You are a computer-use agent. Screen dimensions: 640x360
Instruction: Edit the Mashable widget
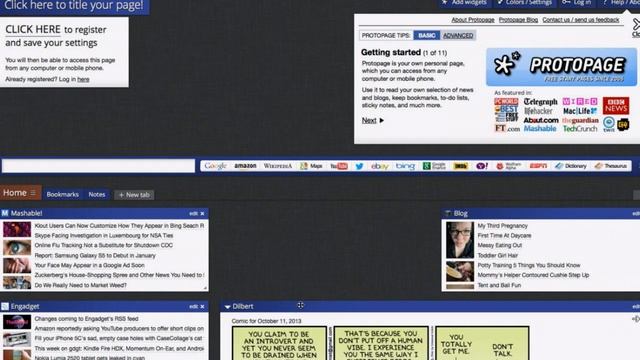point(193,213)
